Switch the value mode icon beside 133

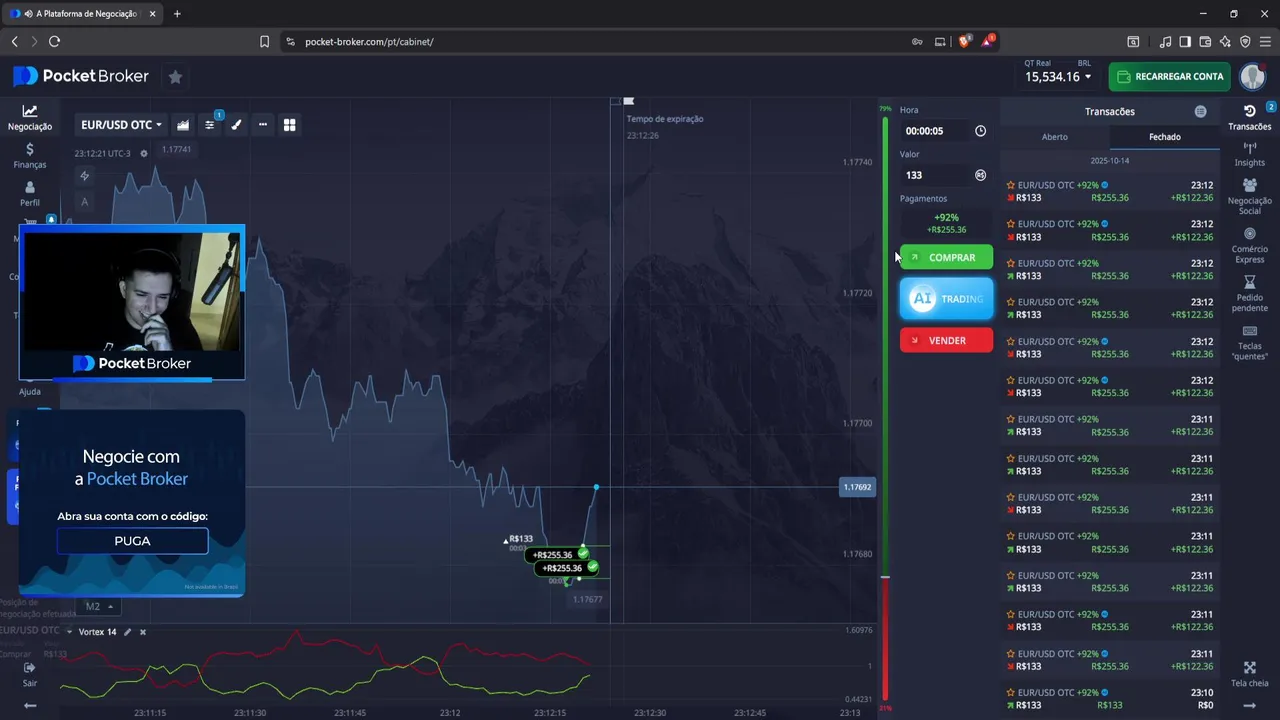(x=980, y=175)
